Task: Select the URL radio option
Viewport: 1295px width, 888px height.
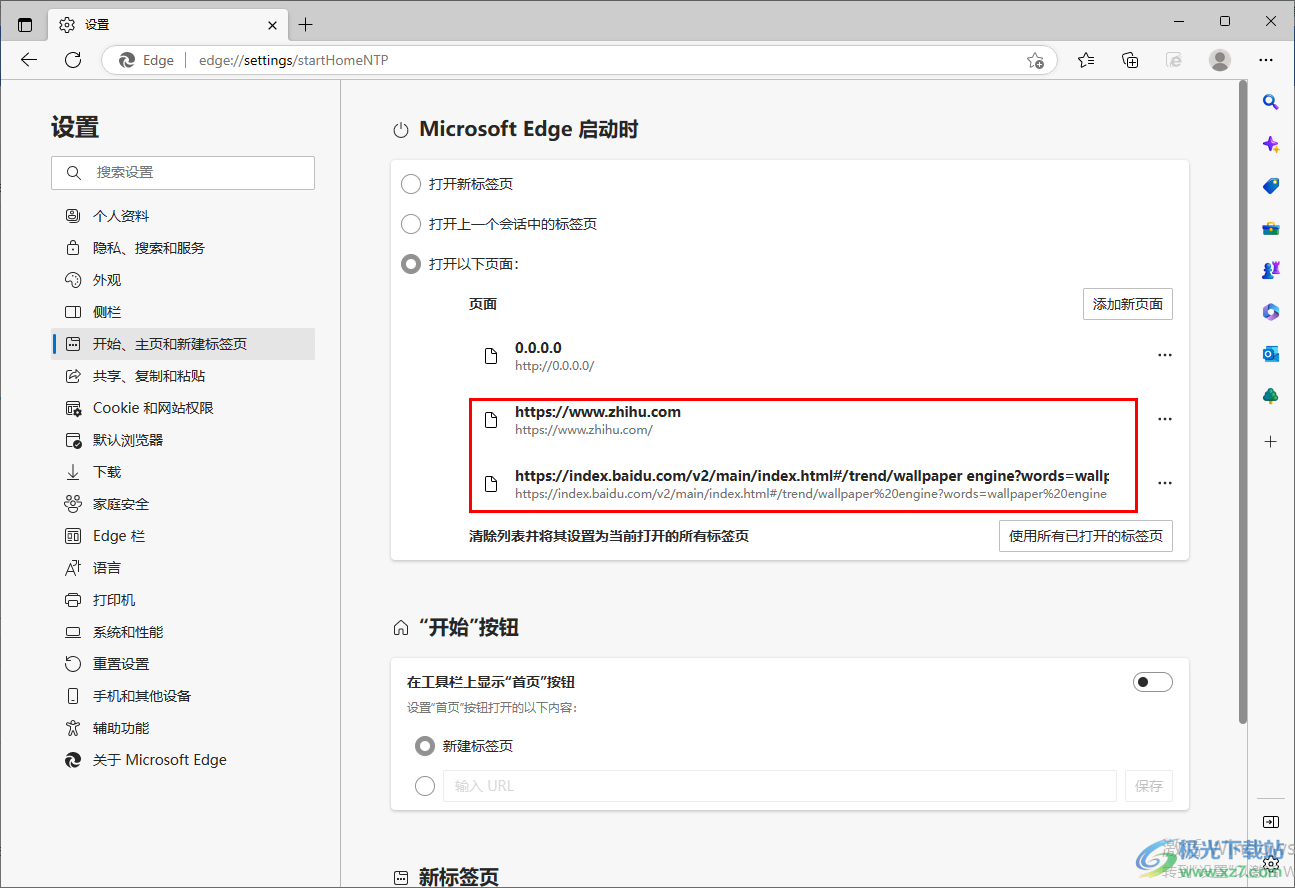Action: tap(424, 786)
